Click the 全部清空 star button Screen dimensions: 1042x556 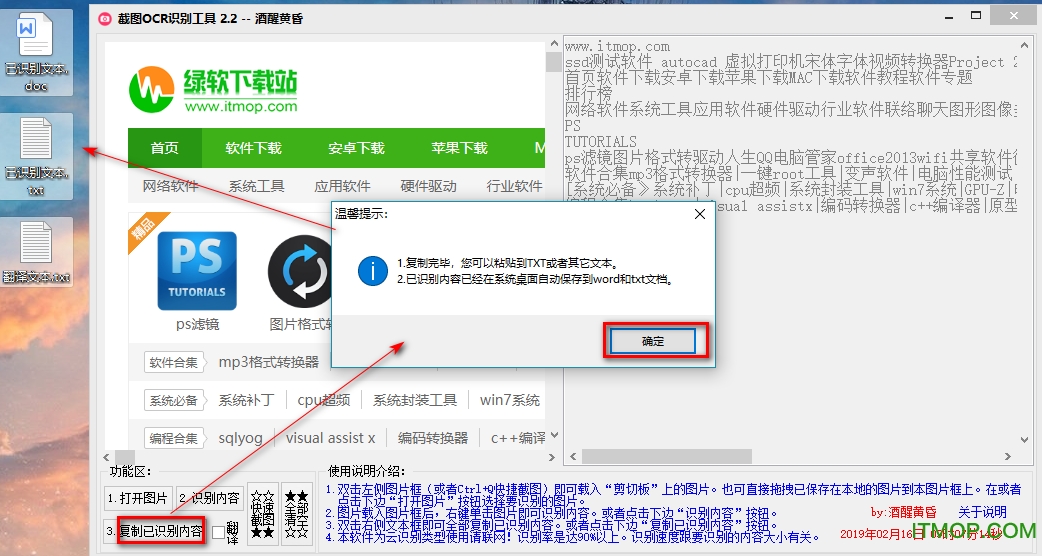point(296,514)
